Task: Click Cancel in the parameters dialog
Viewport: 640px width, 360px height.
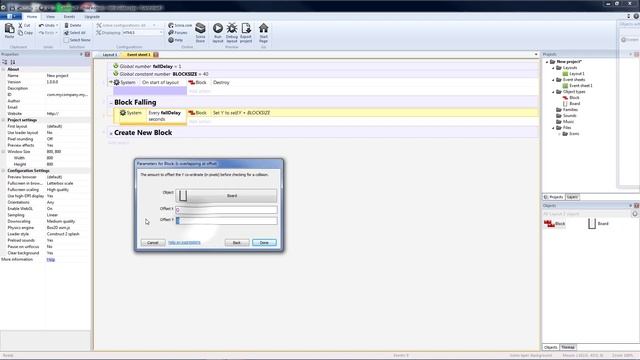Action: 153,242
